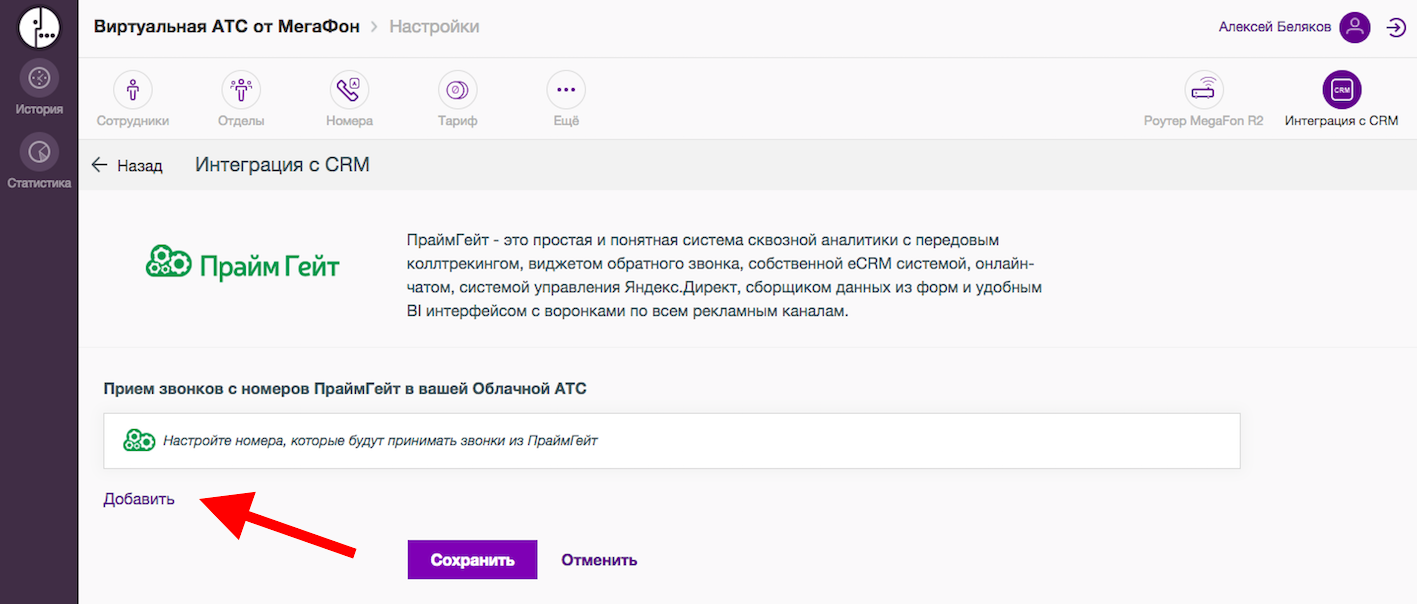
Task: Click the Алексей Беляков user name
Action: pyautogui.click(x=1275, y=27)
